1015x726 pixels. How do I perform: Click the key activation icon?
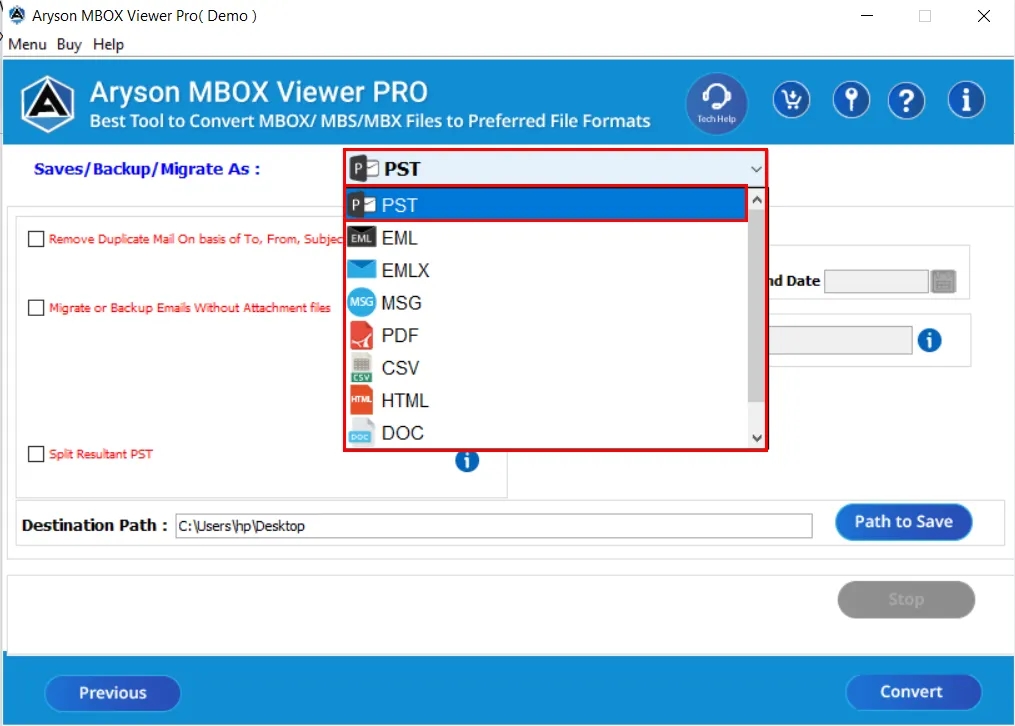(x=851, y=100)
